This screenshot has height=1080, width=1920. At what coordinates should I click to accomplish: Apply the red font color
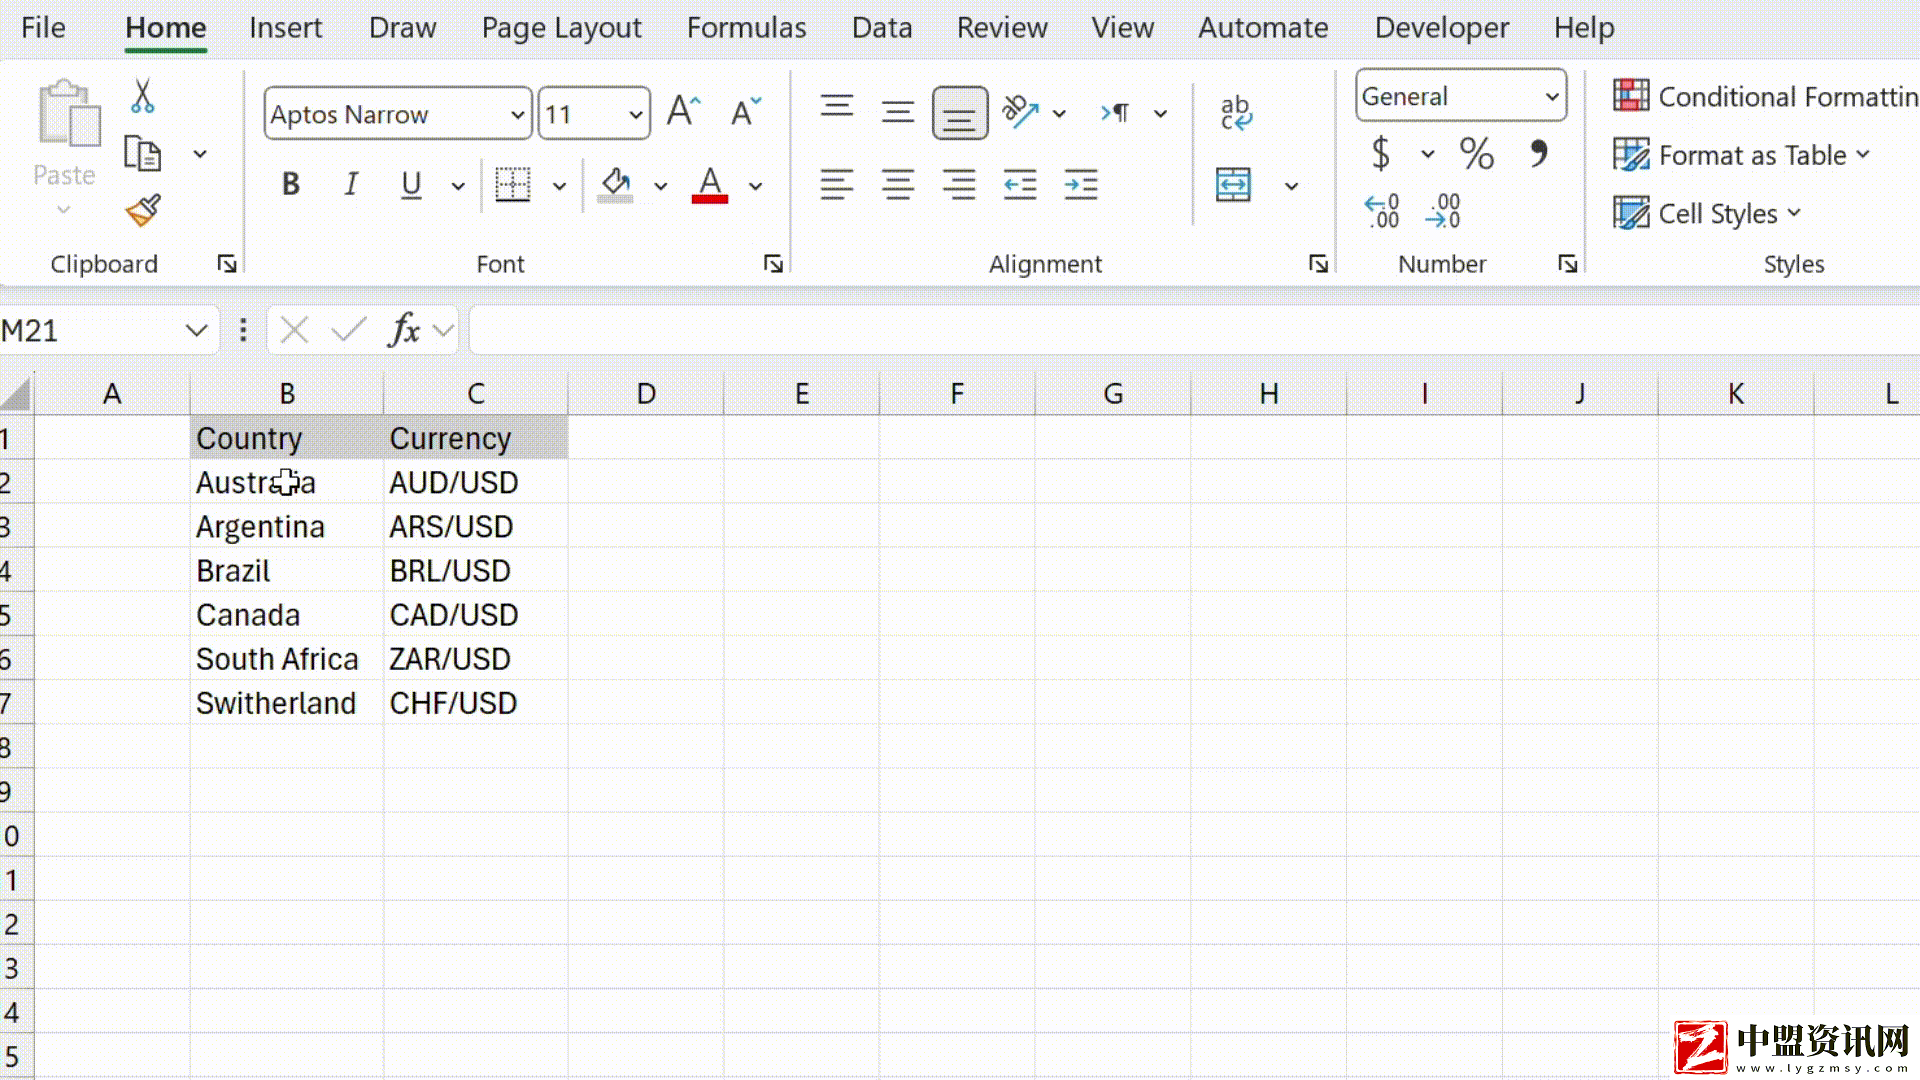[x=710, y=185]
